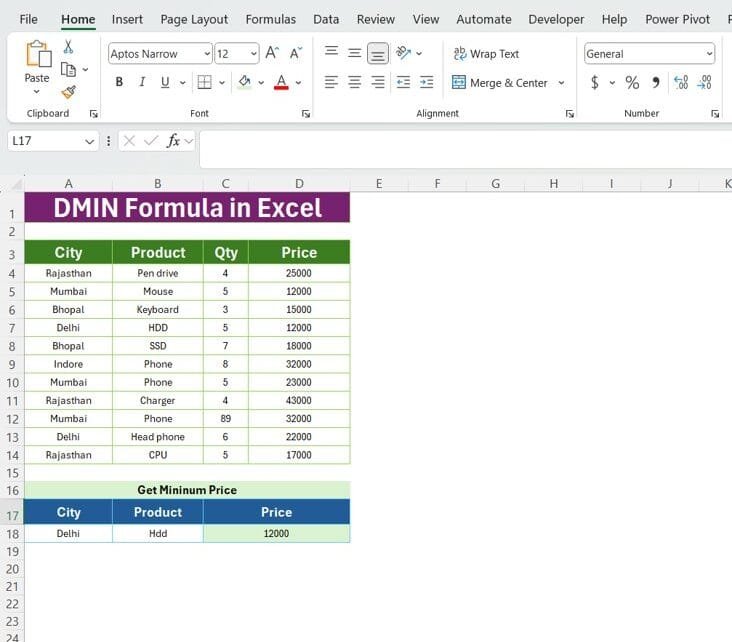The image size is (732, 642).
Task: Switch to Page Layout tab
Action: [x=194, y=19]
